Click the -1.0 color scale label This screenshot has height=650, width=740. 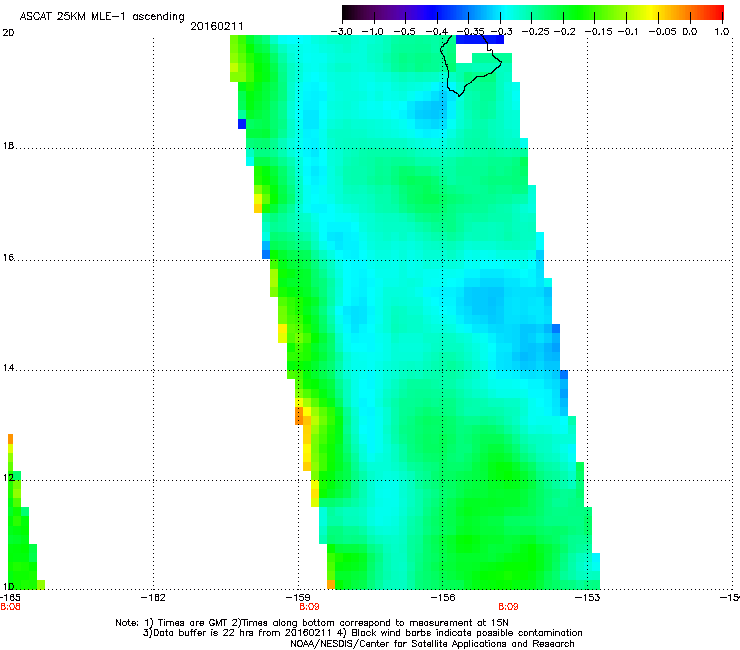click(x=372, y=32)
